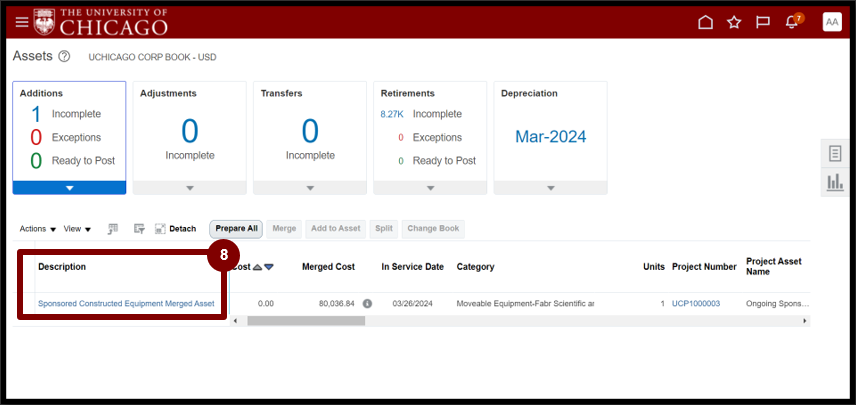Open the View dropdown menu
Screen dimensions: 856x405
click(x=77, y=229)
